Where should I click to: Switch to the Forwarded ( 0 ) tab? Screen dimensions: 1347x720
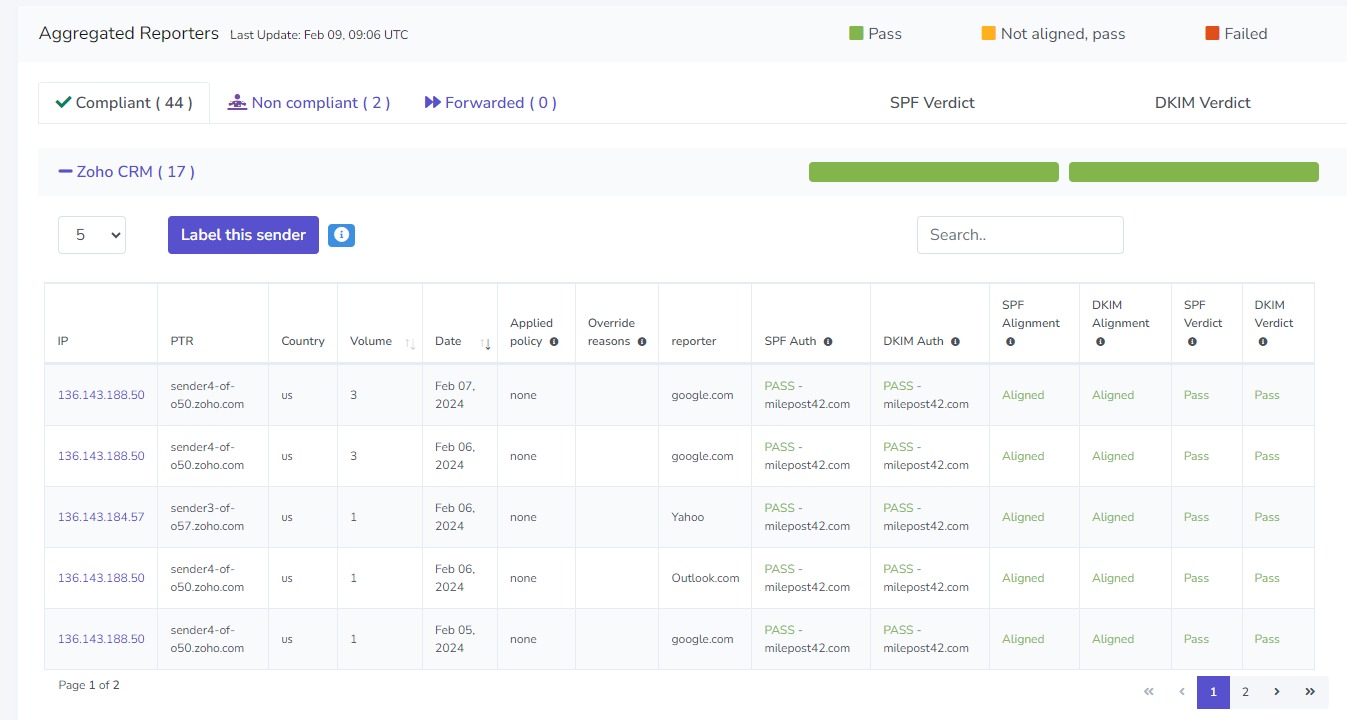[x=491, y=103]
